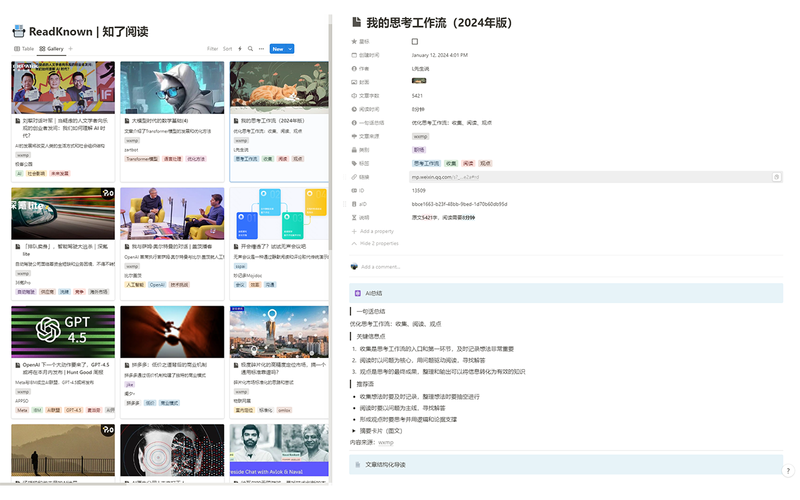Click the sigma formula icon property

pos(354,217)
